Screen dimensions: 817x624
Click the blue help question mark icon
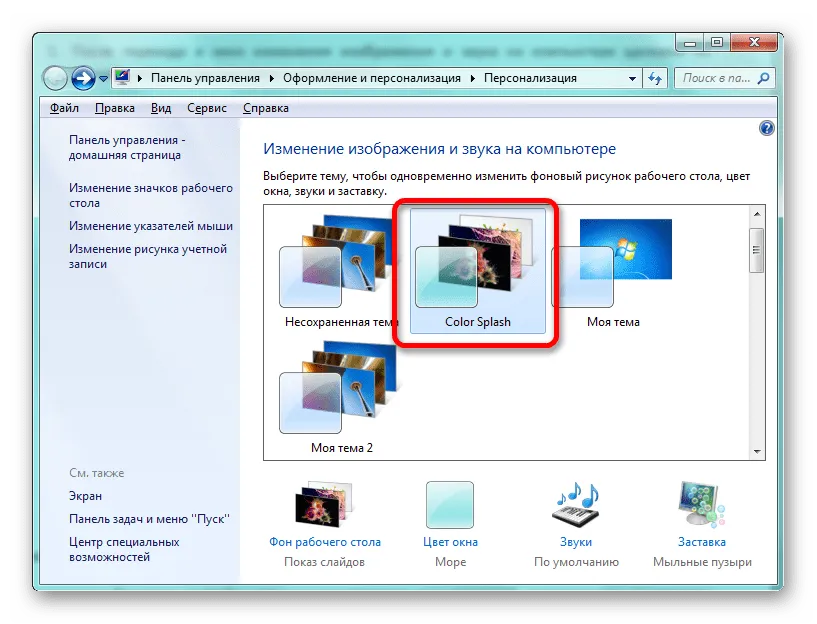coord(766,128)
